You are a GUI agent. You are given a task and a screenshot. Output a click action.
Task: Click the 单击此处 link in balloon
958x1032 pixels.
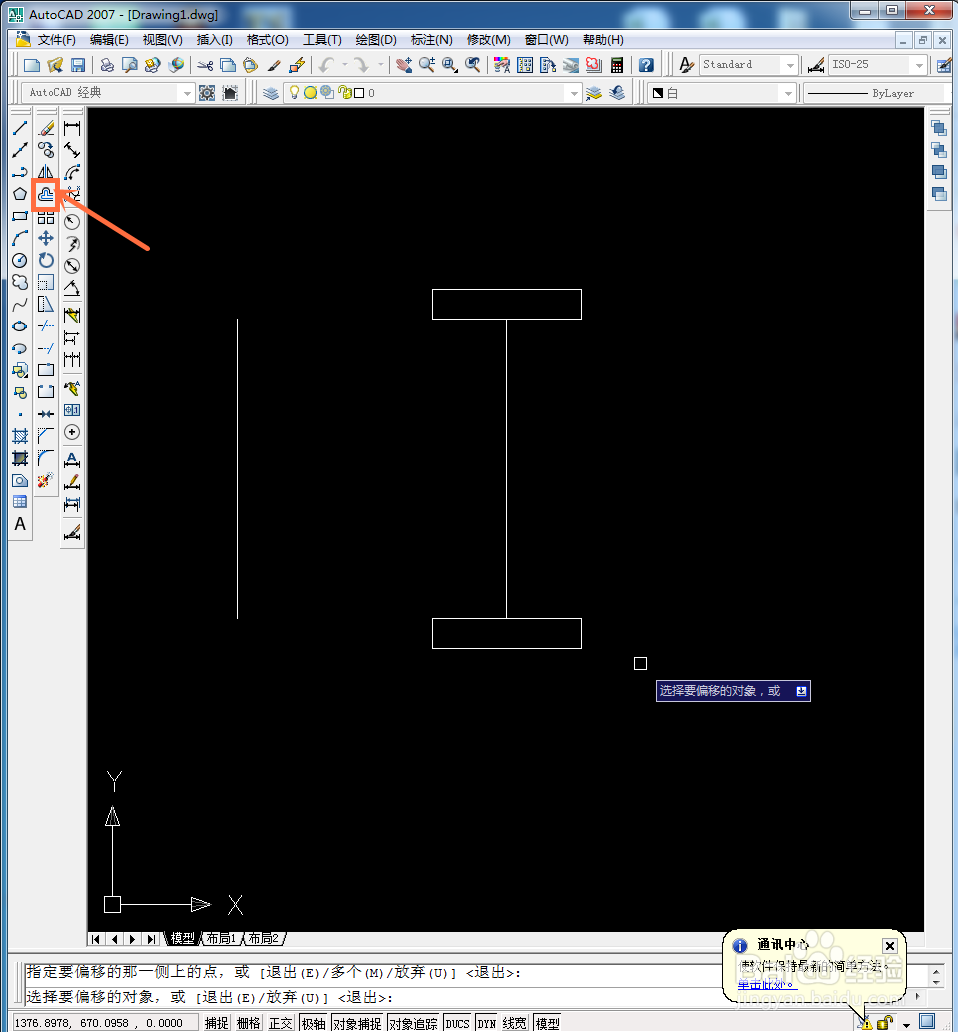point(766,984)
